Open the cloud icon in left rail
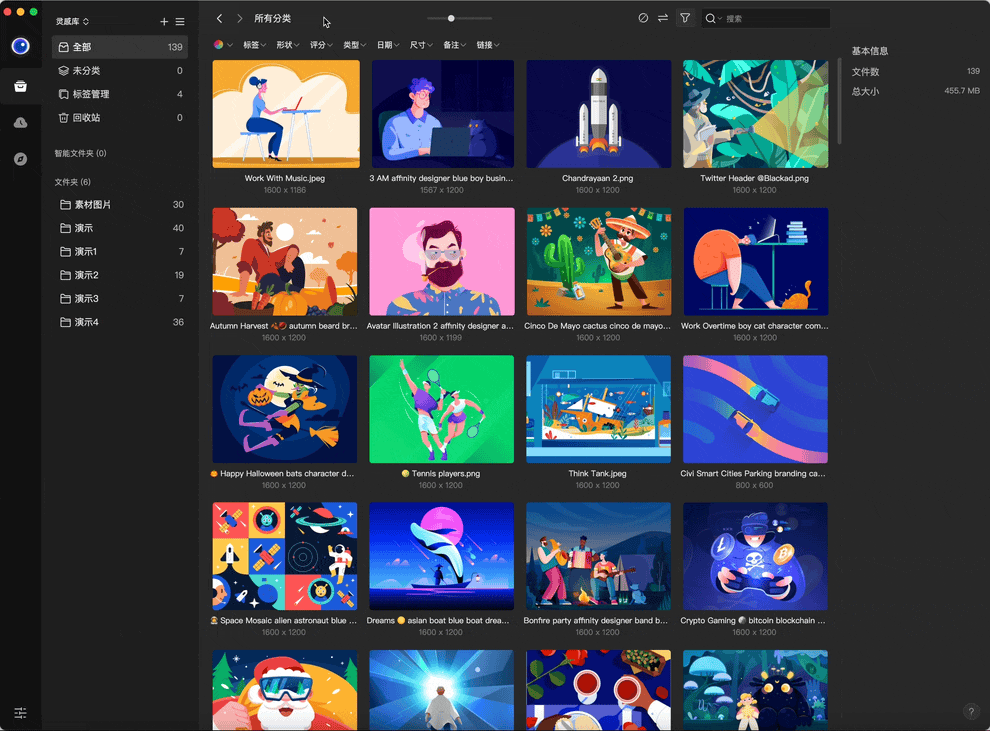The height and width of the screenshot is (731, 990). click(20, 122)
